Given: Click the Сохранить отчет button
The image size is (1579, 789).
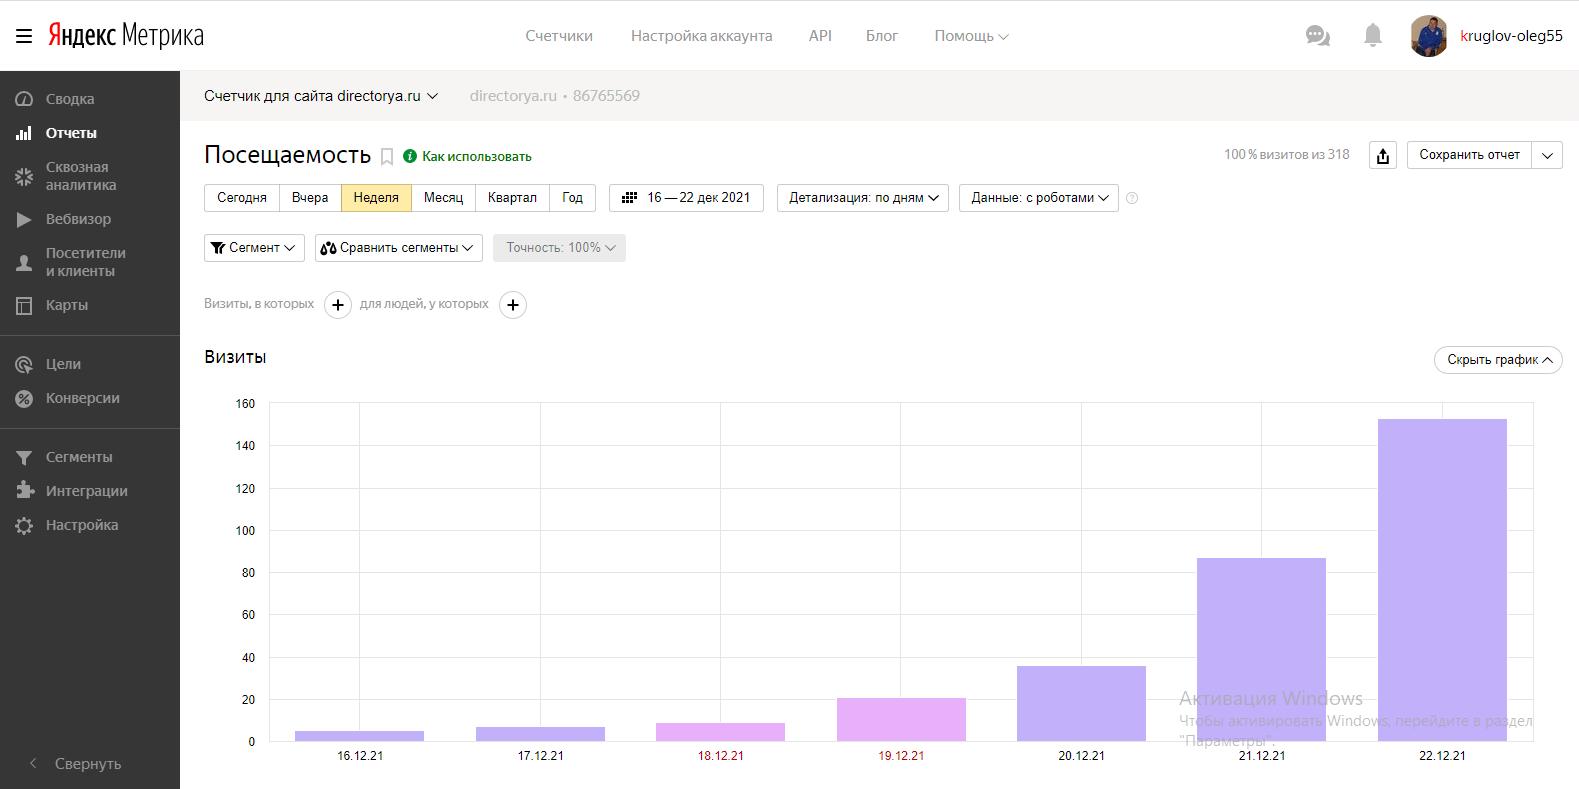Looking at the screenshot, I should click(1469, 155).
